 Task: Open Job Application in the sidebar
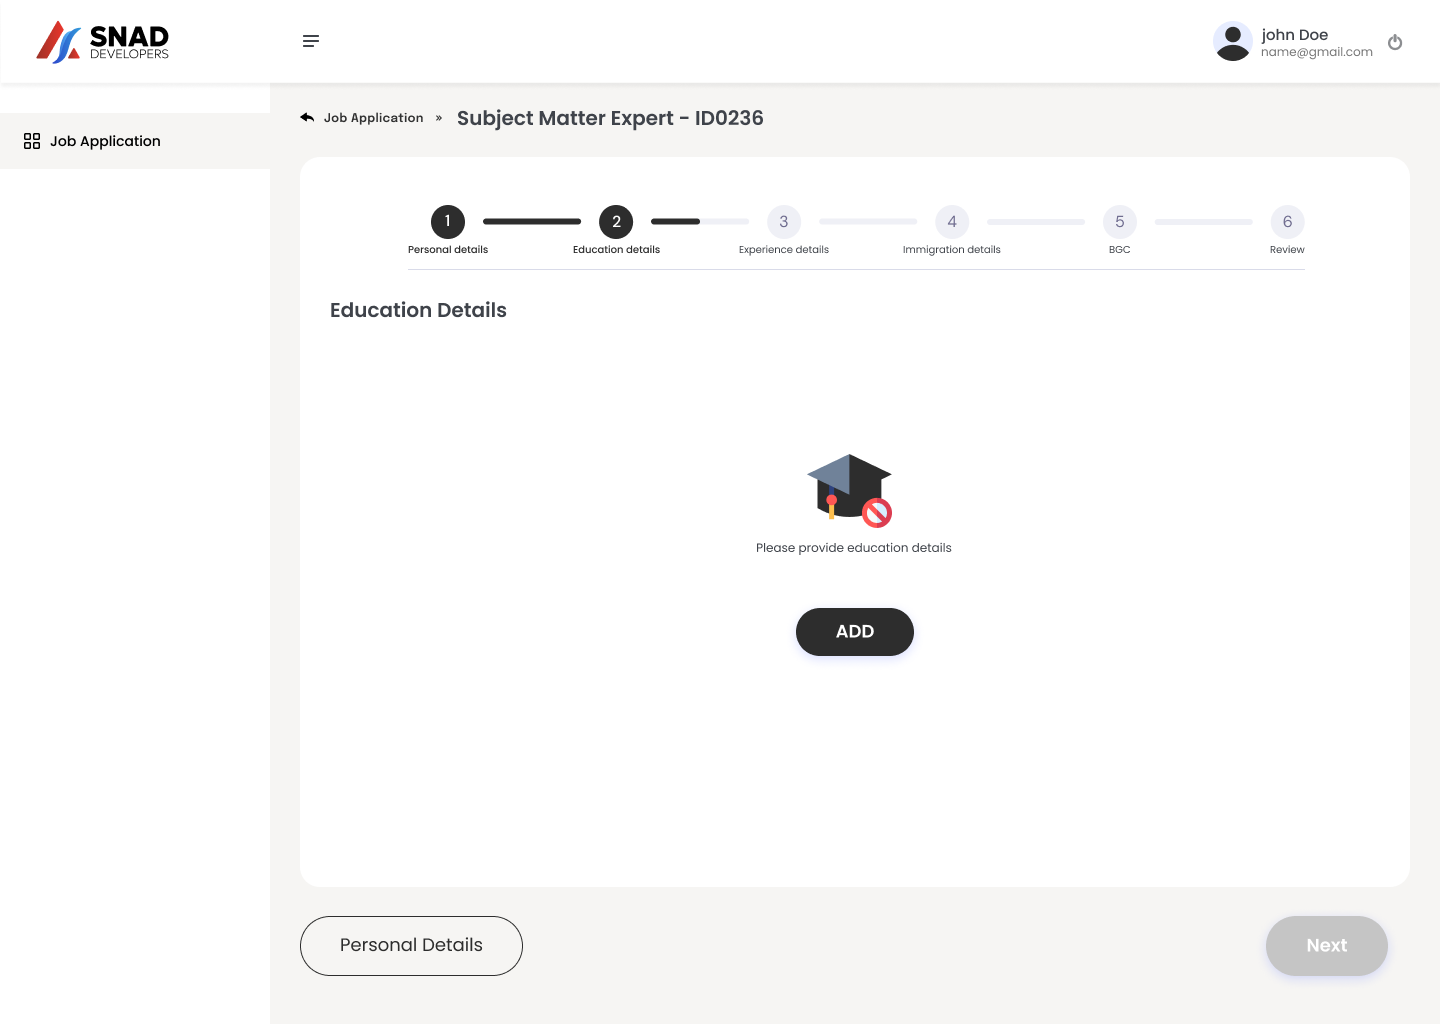pos(135,141)
